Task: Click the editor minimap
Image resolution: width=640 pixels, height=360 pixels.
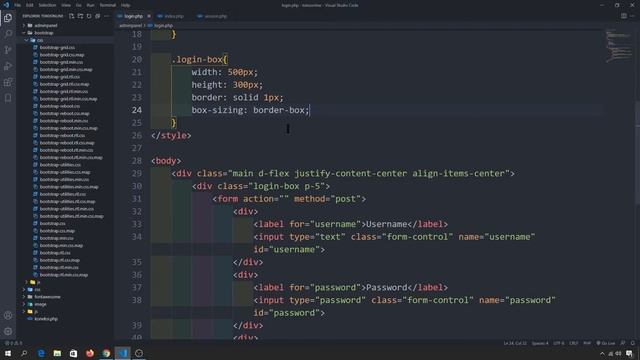Action: (618, 46)
